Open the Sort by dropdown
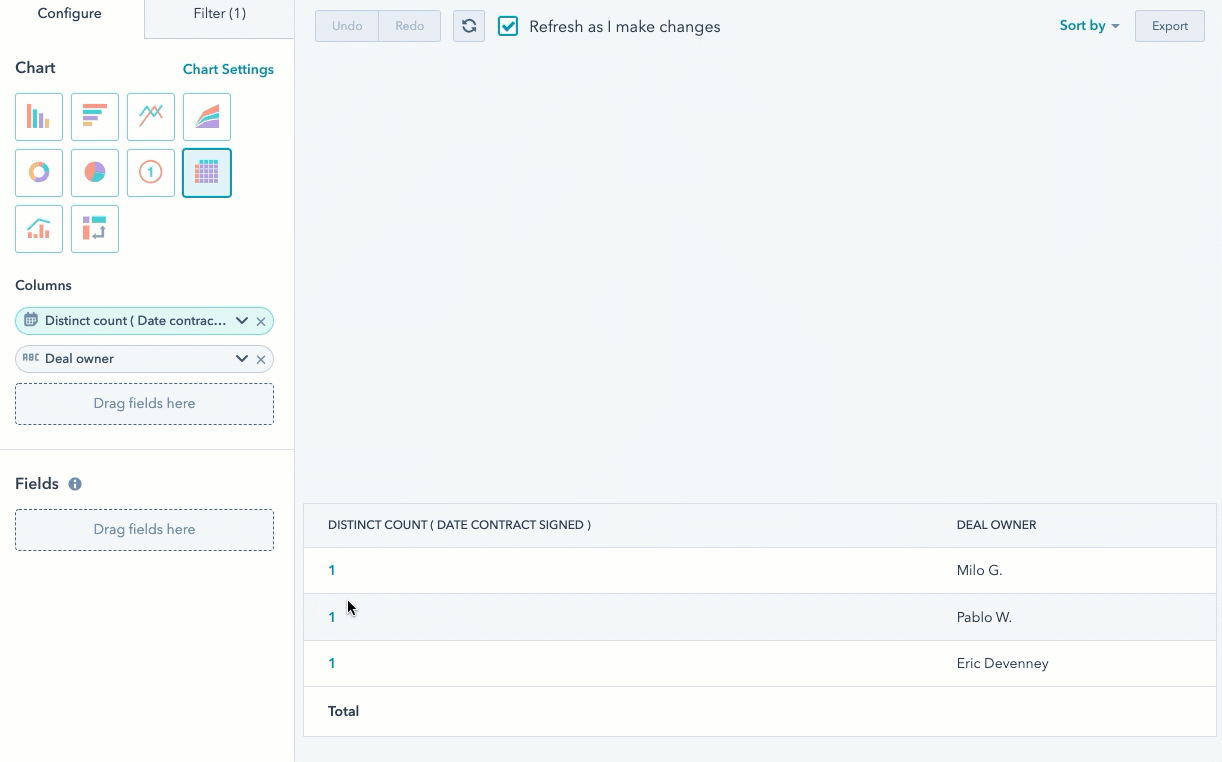 pos(1088,25)
